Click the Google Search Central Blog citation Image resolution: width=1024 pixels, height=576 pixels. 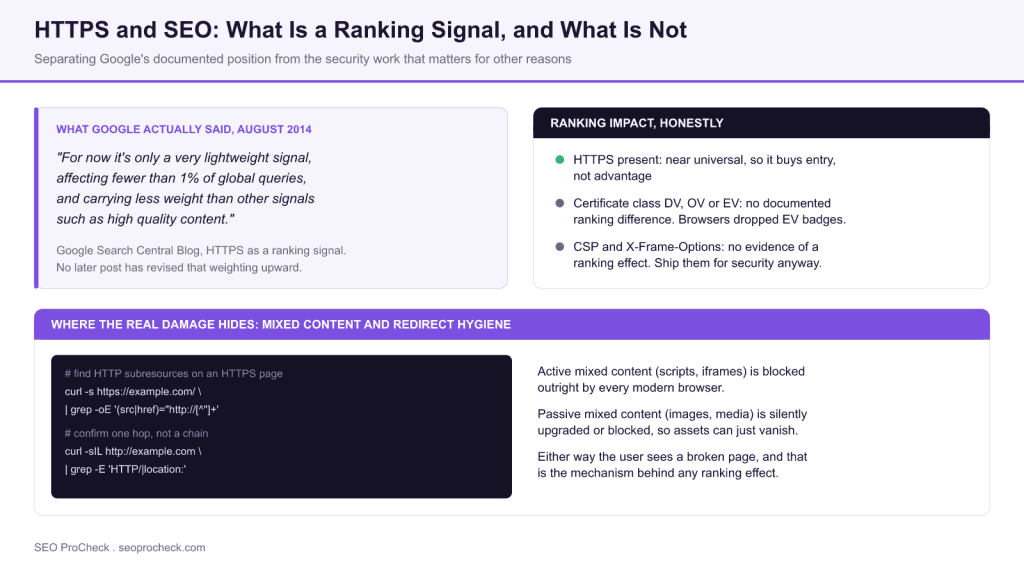tap(201, 259)
